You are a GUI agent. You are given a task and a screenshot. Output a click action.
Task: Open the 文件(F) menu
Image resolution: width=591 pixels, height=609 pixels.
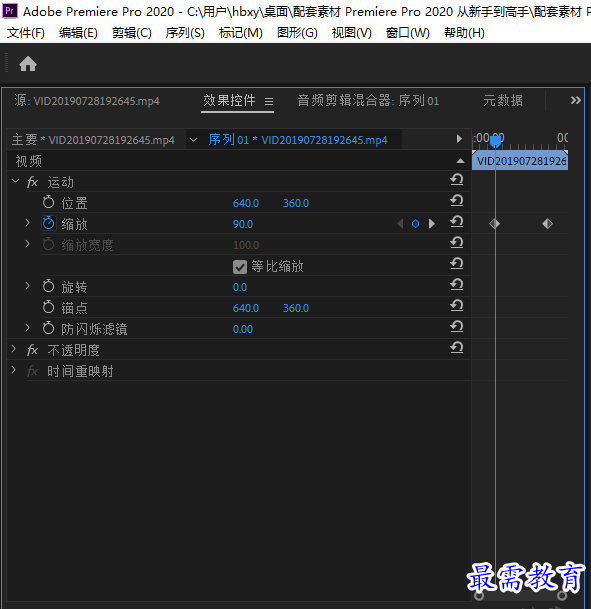pyautogui.click(x=26, y=33)
